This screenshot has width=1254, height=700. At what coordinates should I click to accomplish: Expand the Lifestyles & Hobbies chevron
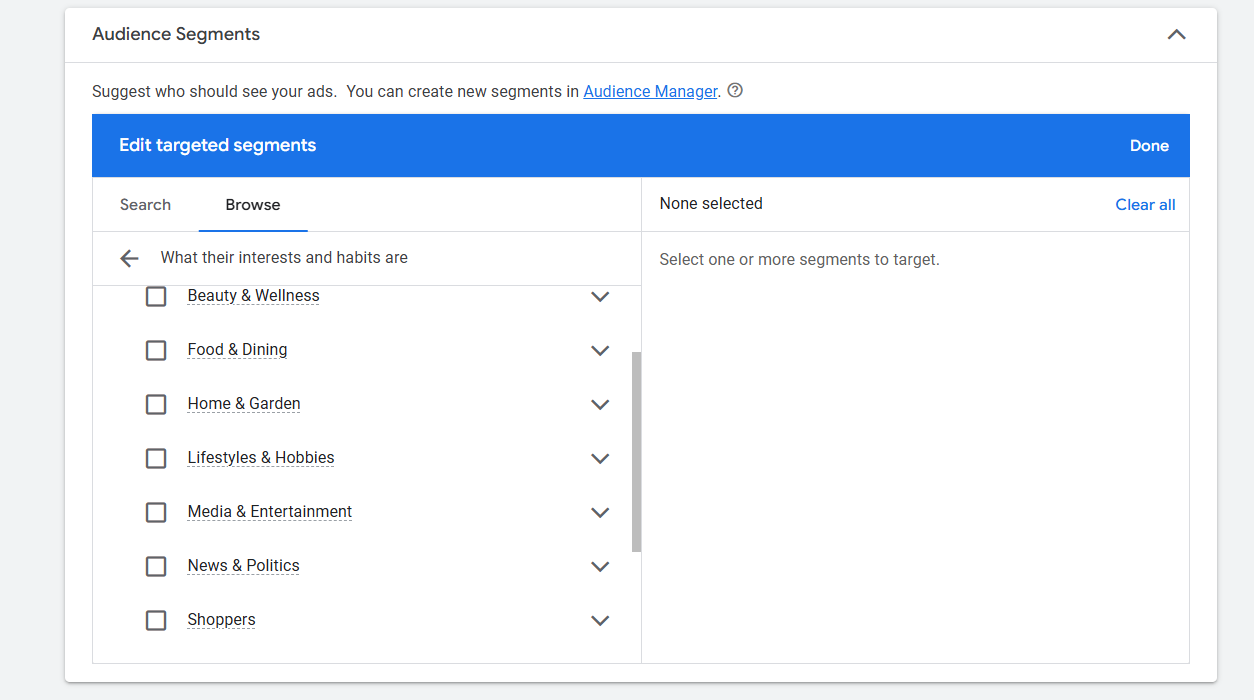click(600, 459)
